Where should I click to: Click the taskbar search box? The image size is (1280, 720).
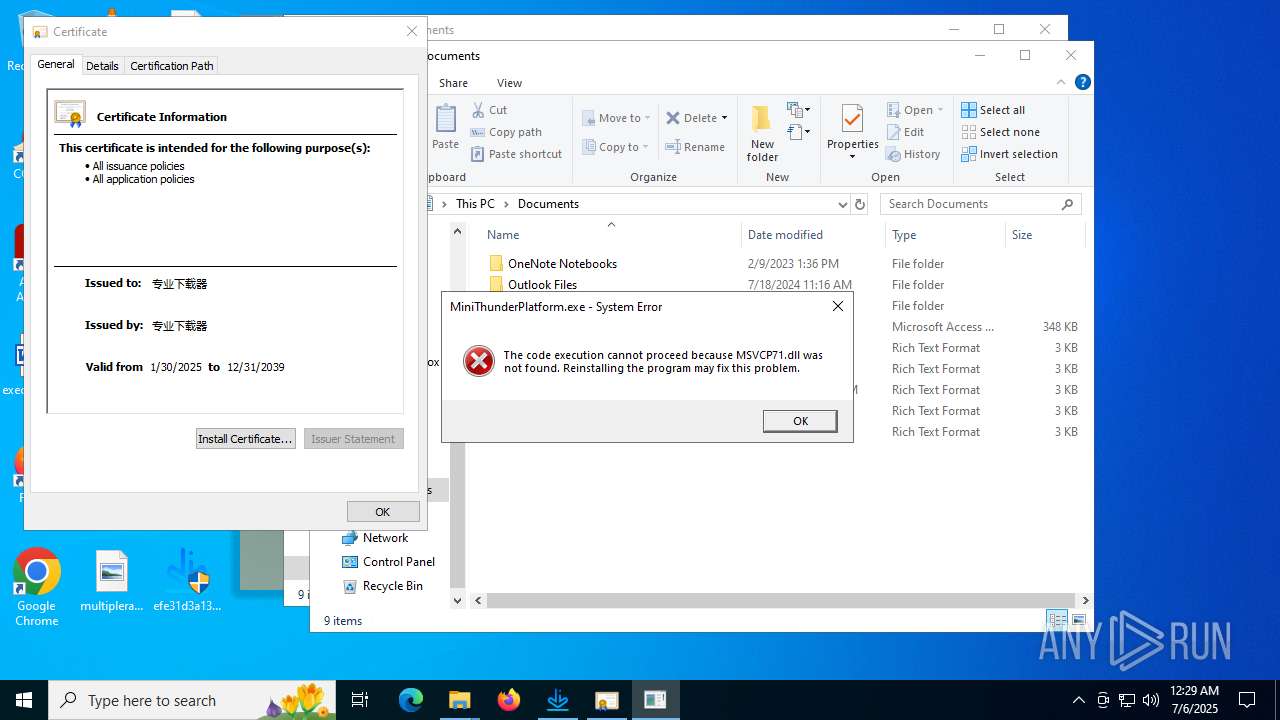[192, 700]
